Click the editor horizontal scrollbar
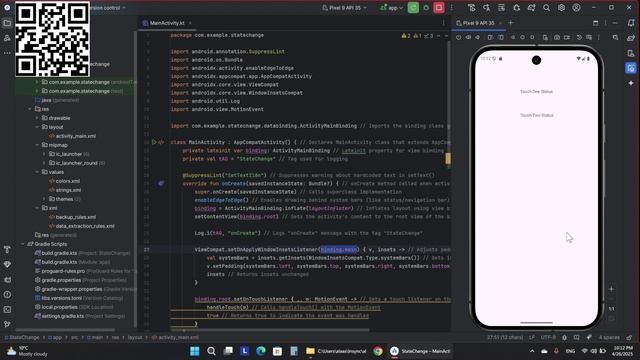Screen dimensions: 640x360 [270, 330]
